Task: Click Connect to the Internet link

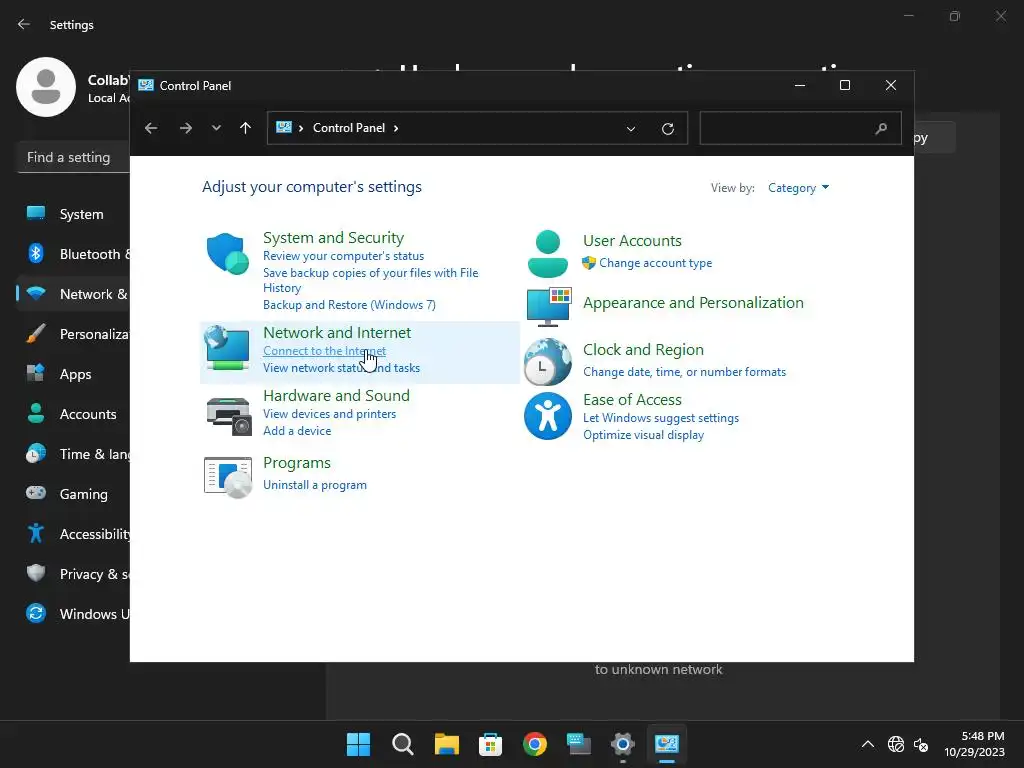Action: pyautogui.click(x=325, y=351)
